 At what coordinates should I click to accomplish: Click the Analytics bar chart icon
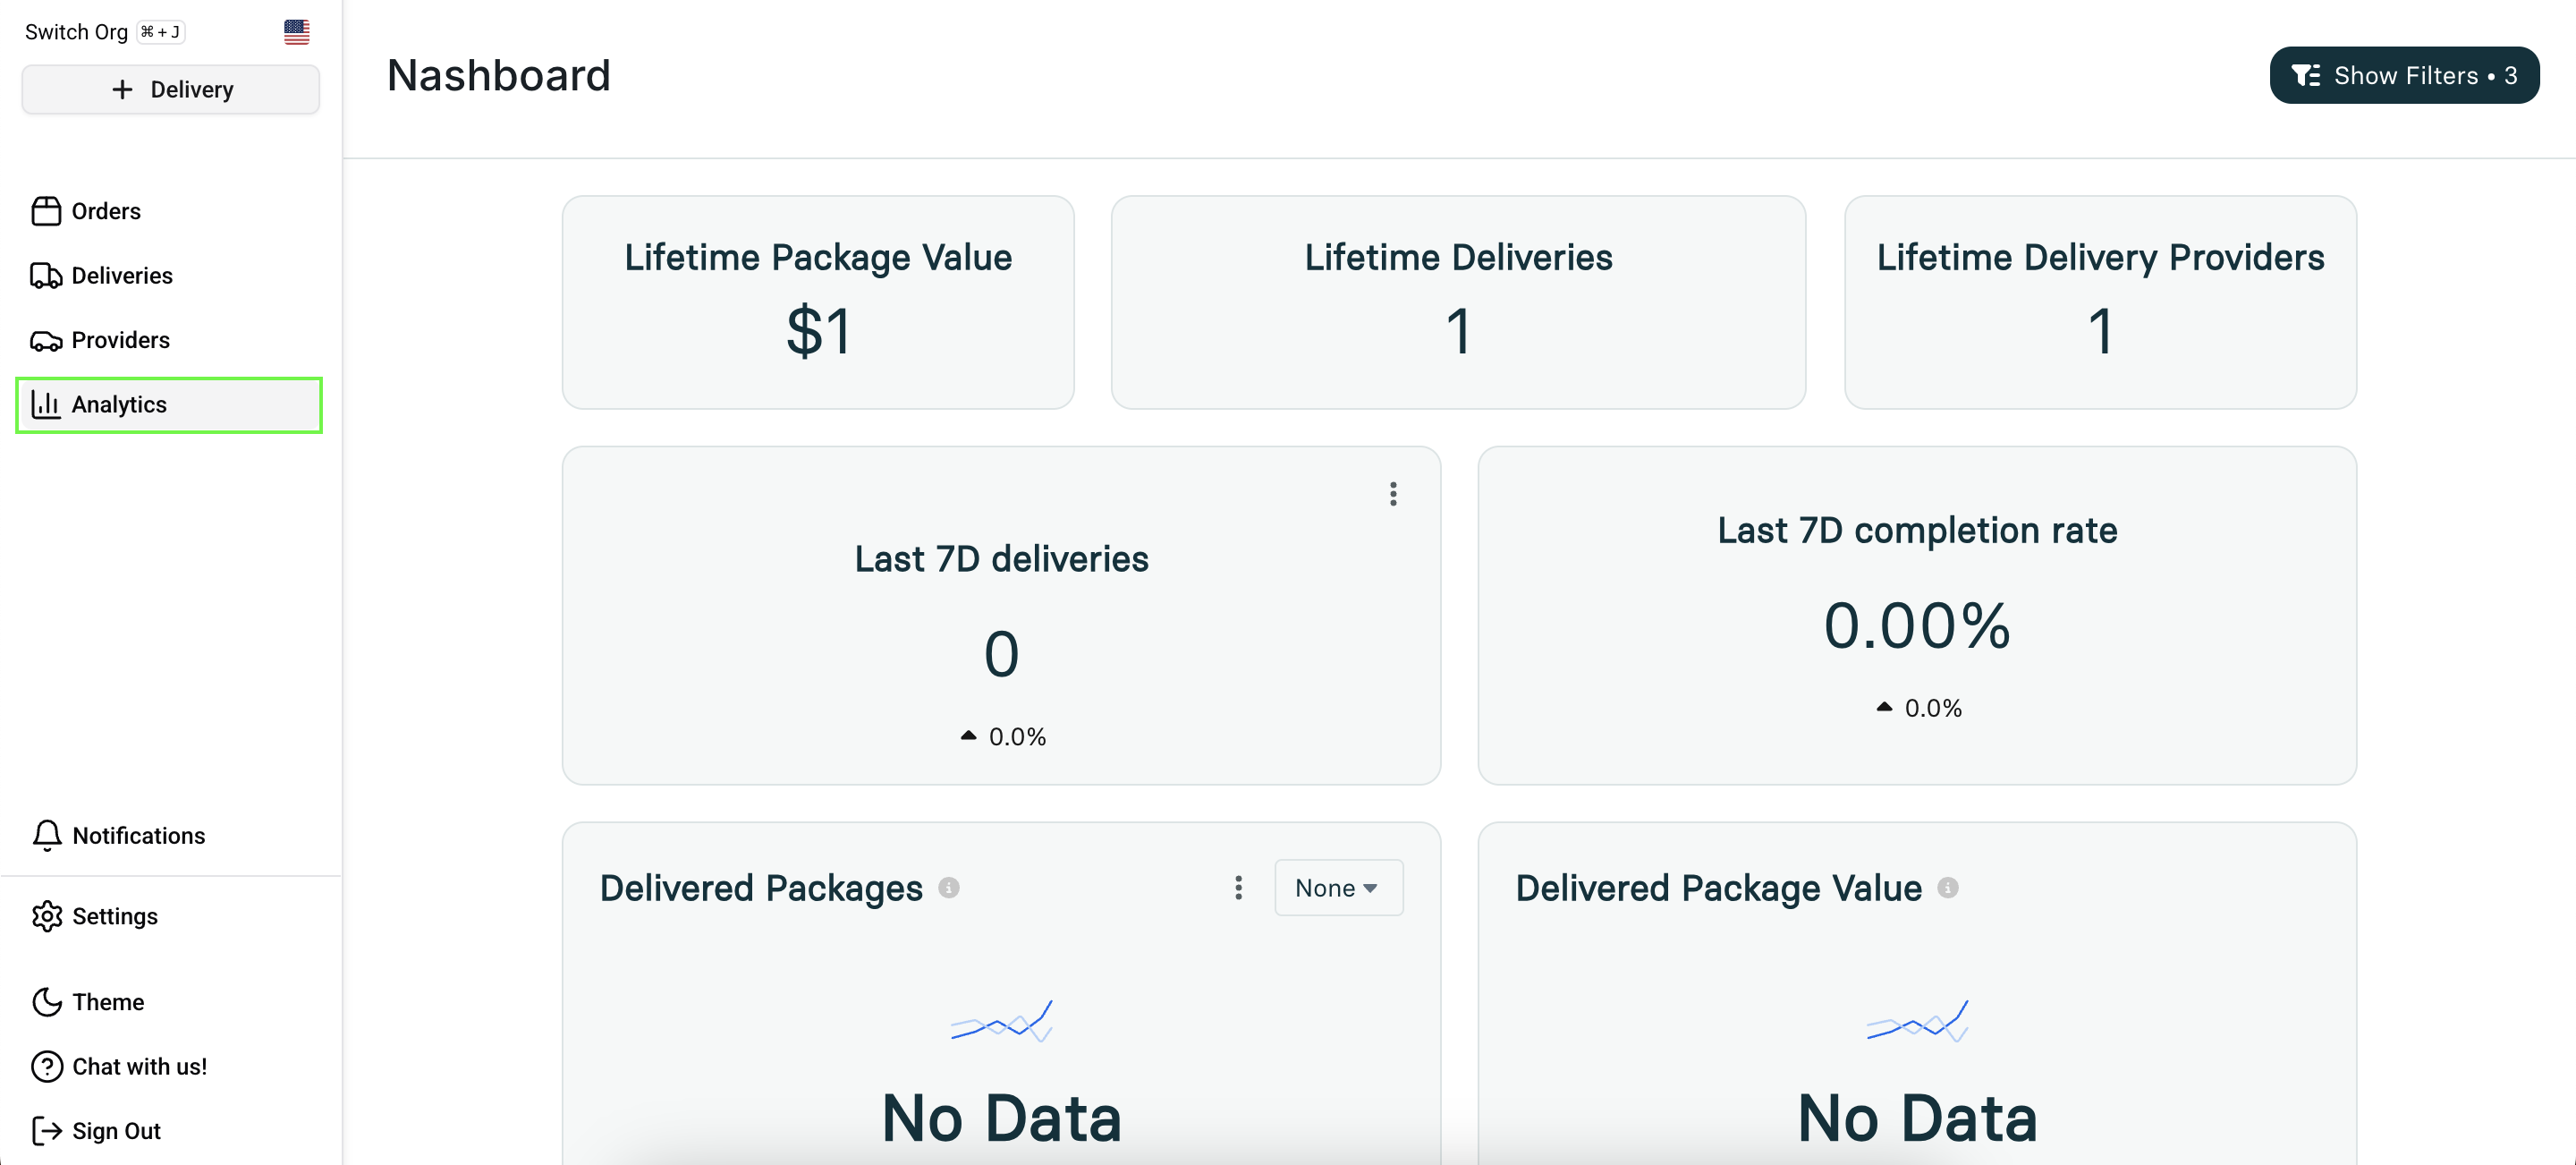(46, 404)
